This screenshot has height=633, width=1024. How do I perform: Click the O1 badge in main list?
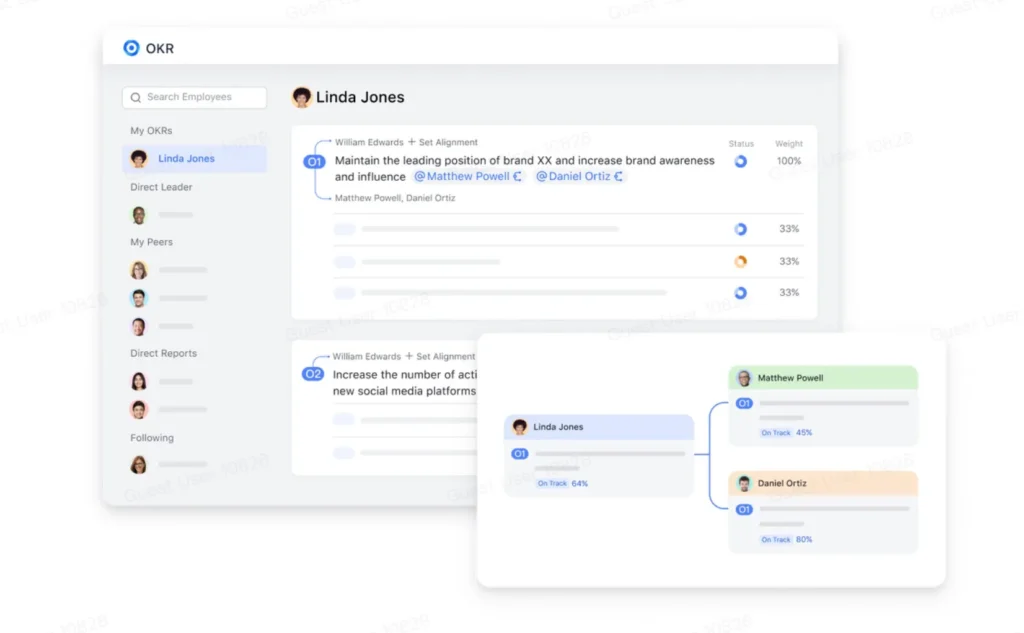coord(314,161)
